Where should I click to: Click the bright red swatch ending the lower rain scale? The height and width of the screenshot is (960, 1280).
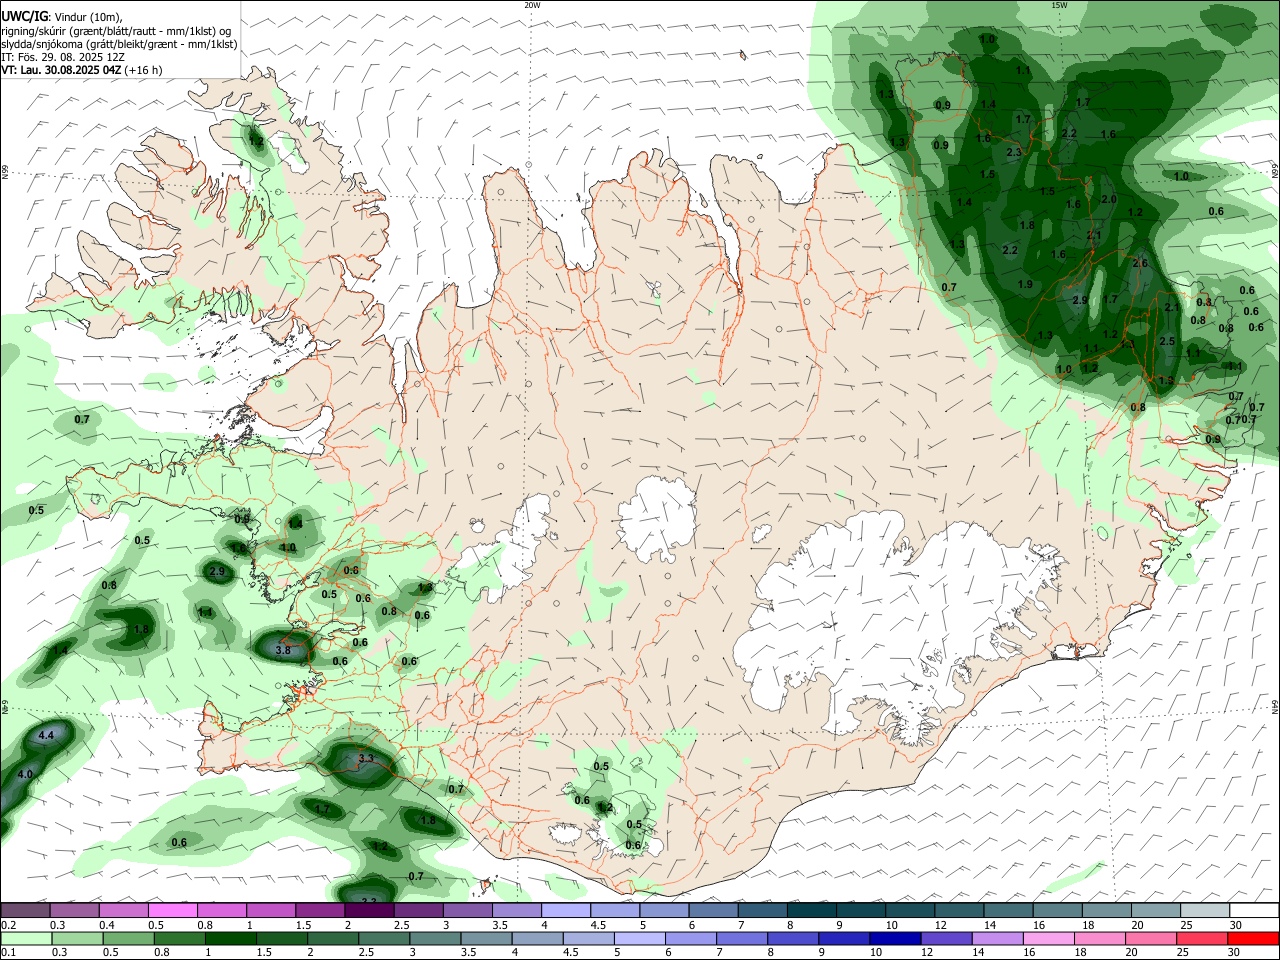point(1252,939)
